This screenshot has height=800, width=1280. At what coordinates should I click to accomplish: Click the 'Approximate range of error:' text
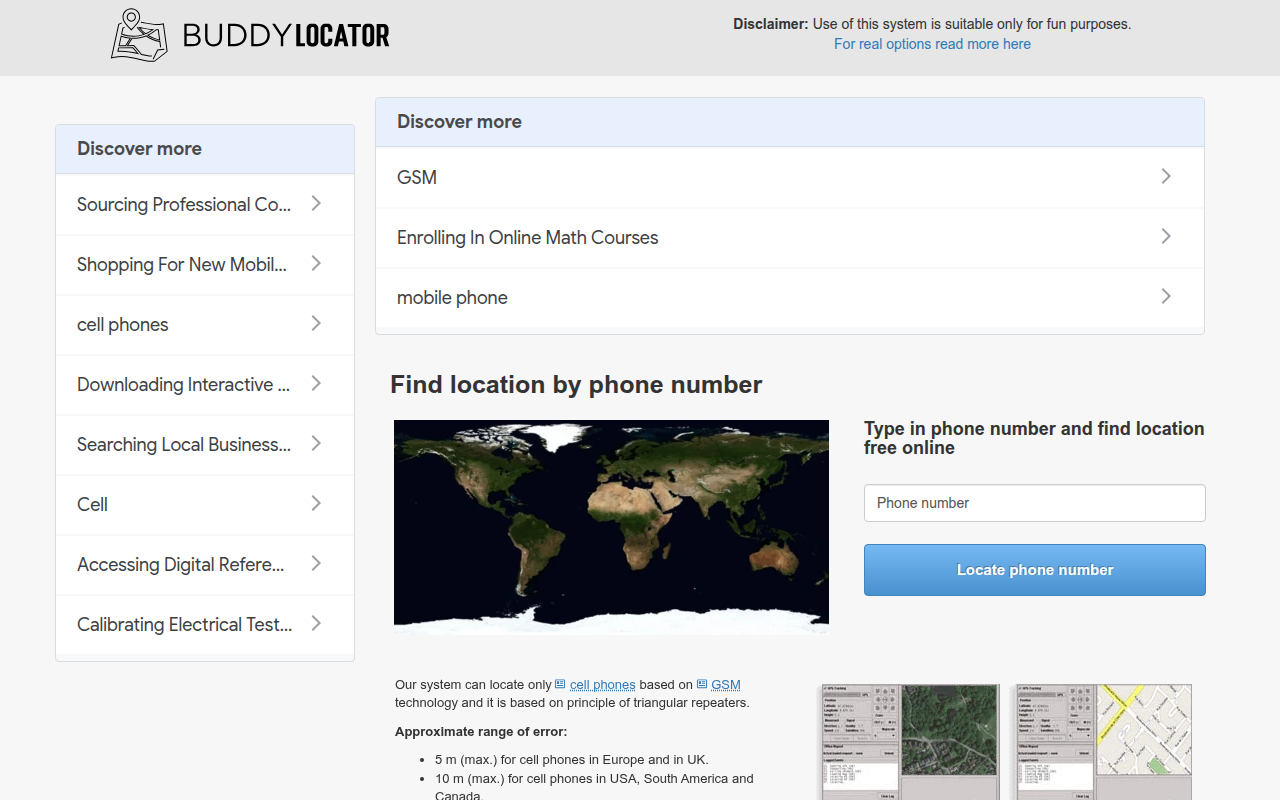coord(481,732)
